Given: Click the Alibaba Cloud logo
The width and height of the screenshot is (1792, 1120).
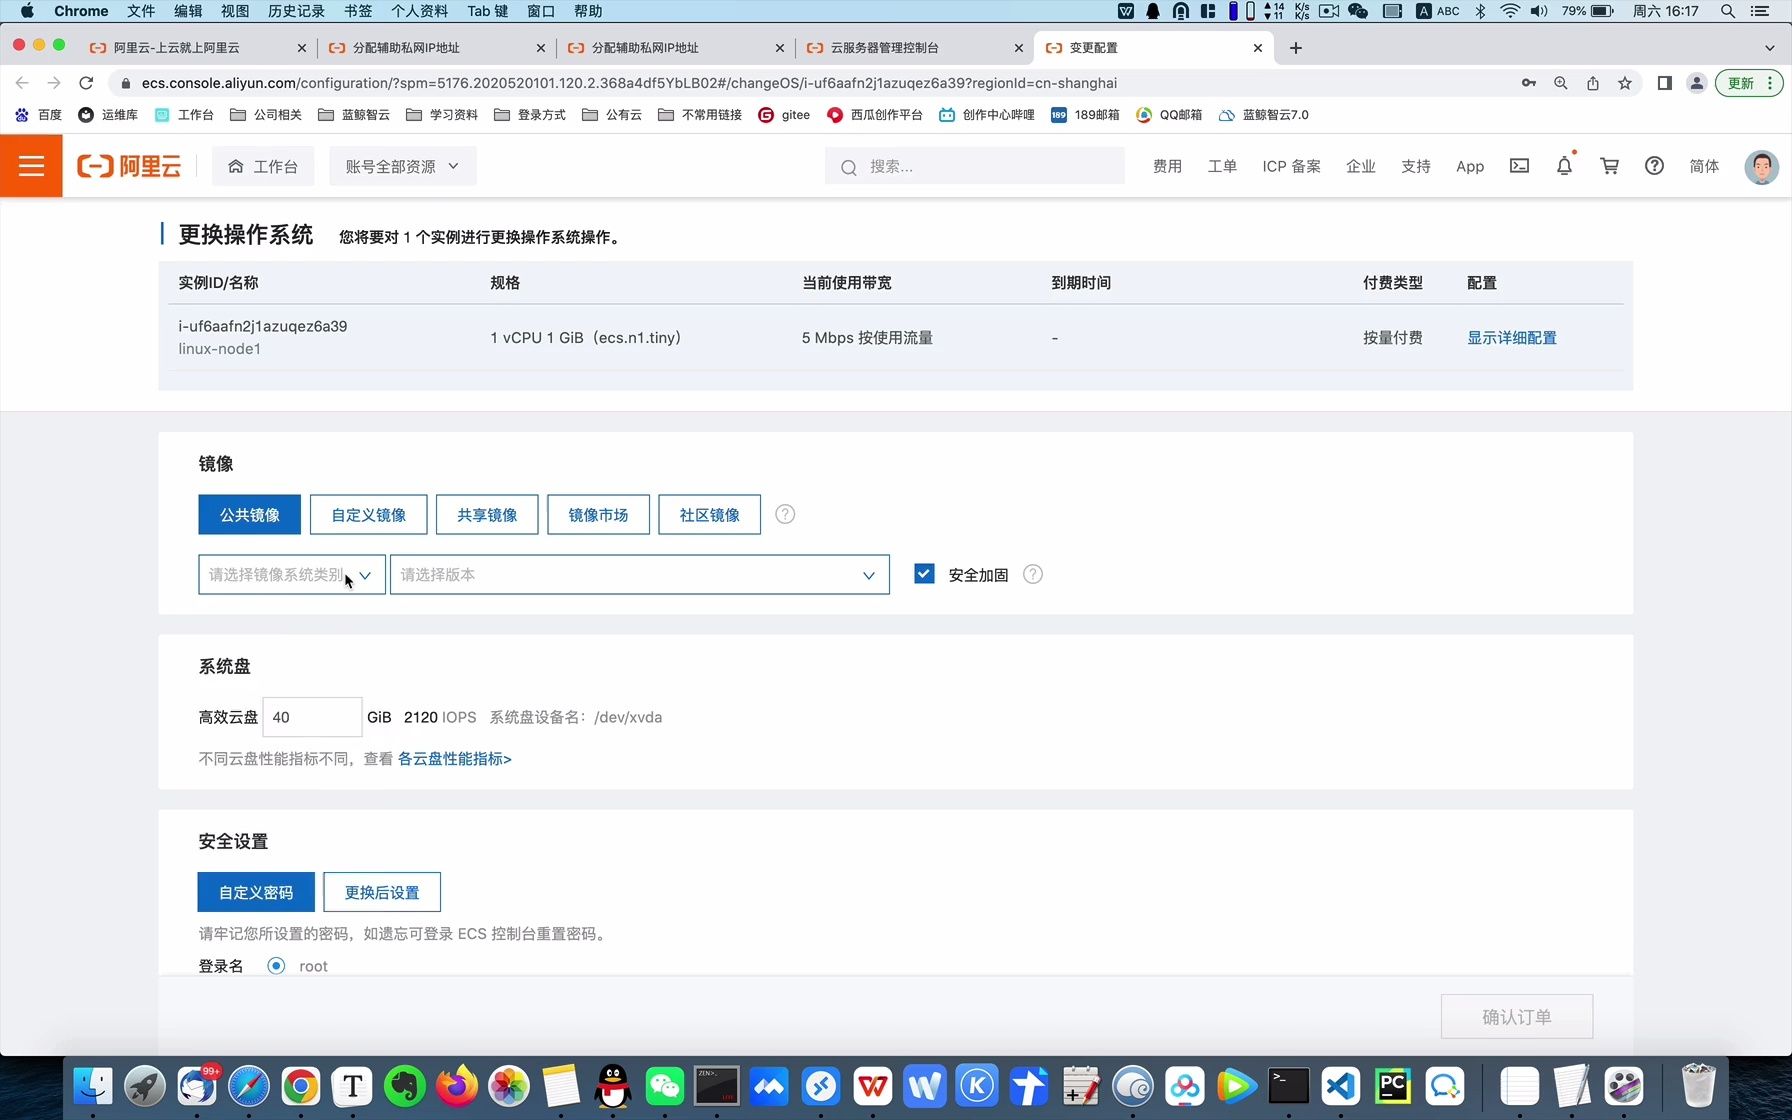Looking at the screenshot, I should [129, 166].
